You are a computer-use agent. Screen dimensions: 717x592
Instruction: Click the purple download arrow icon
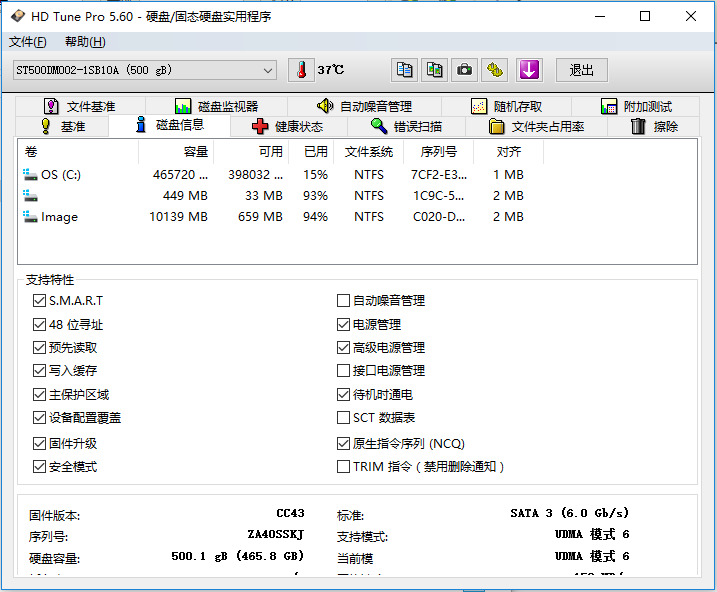529,70
